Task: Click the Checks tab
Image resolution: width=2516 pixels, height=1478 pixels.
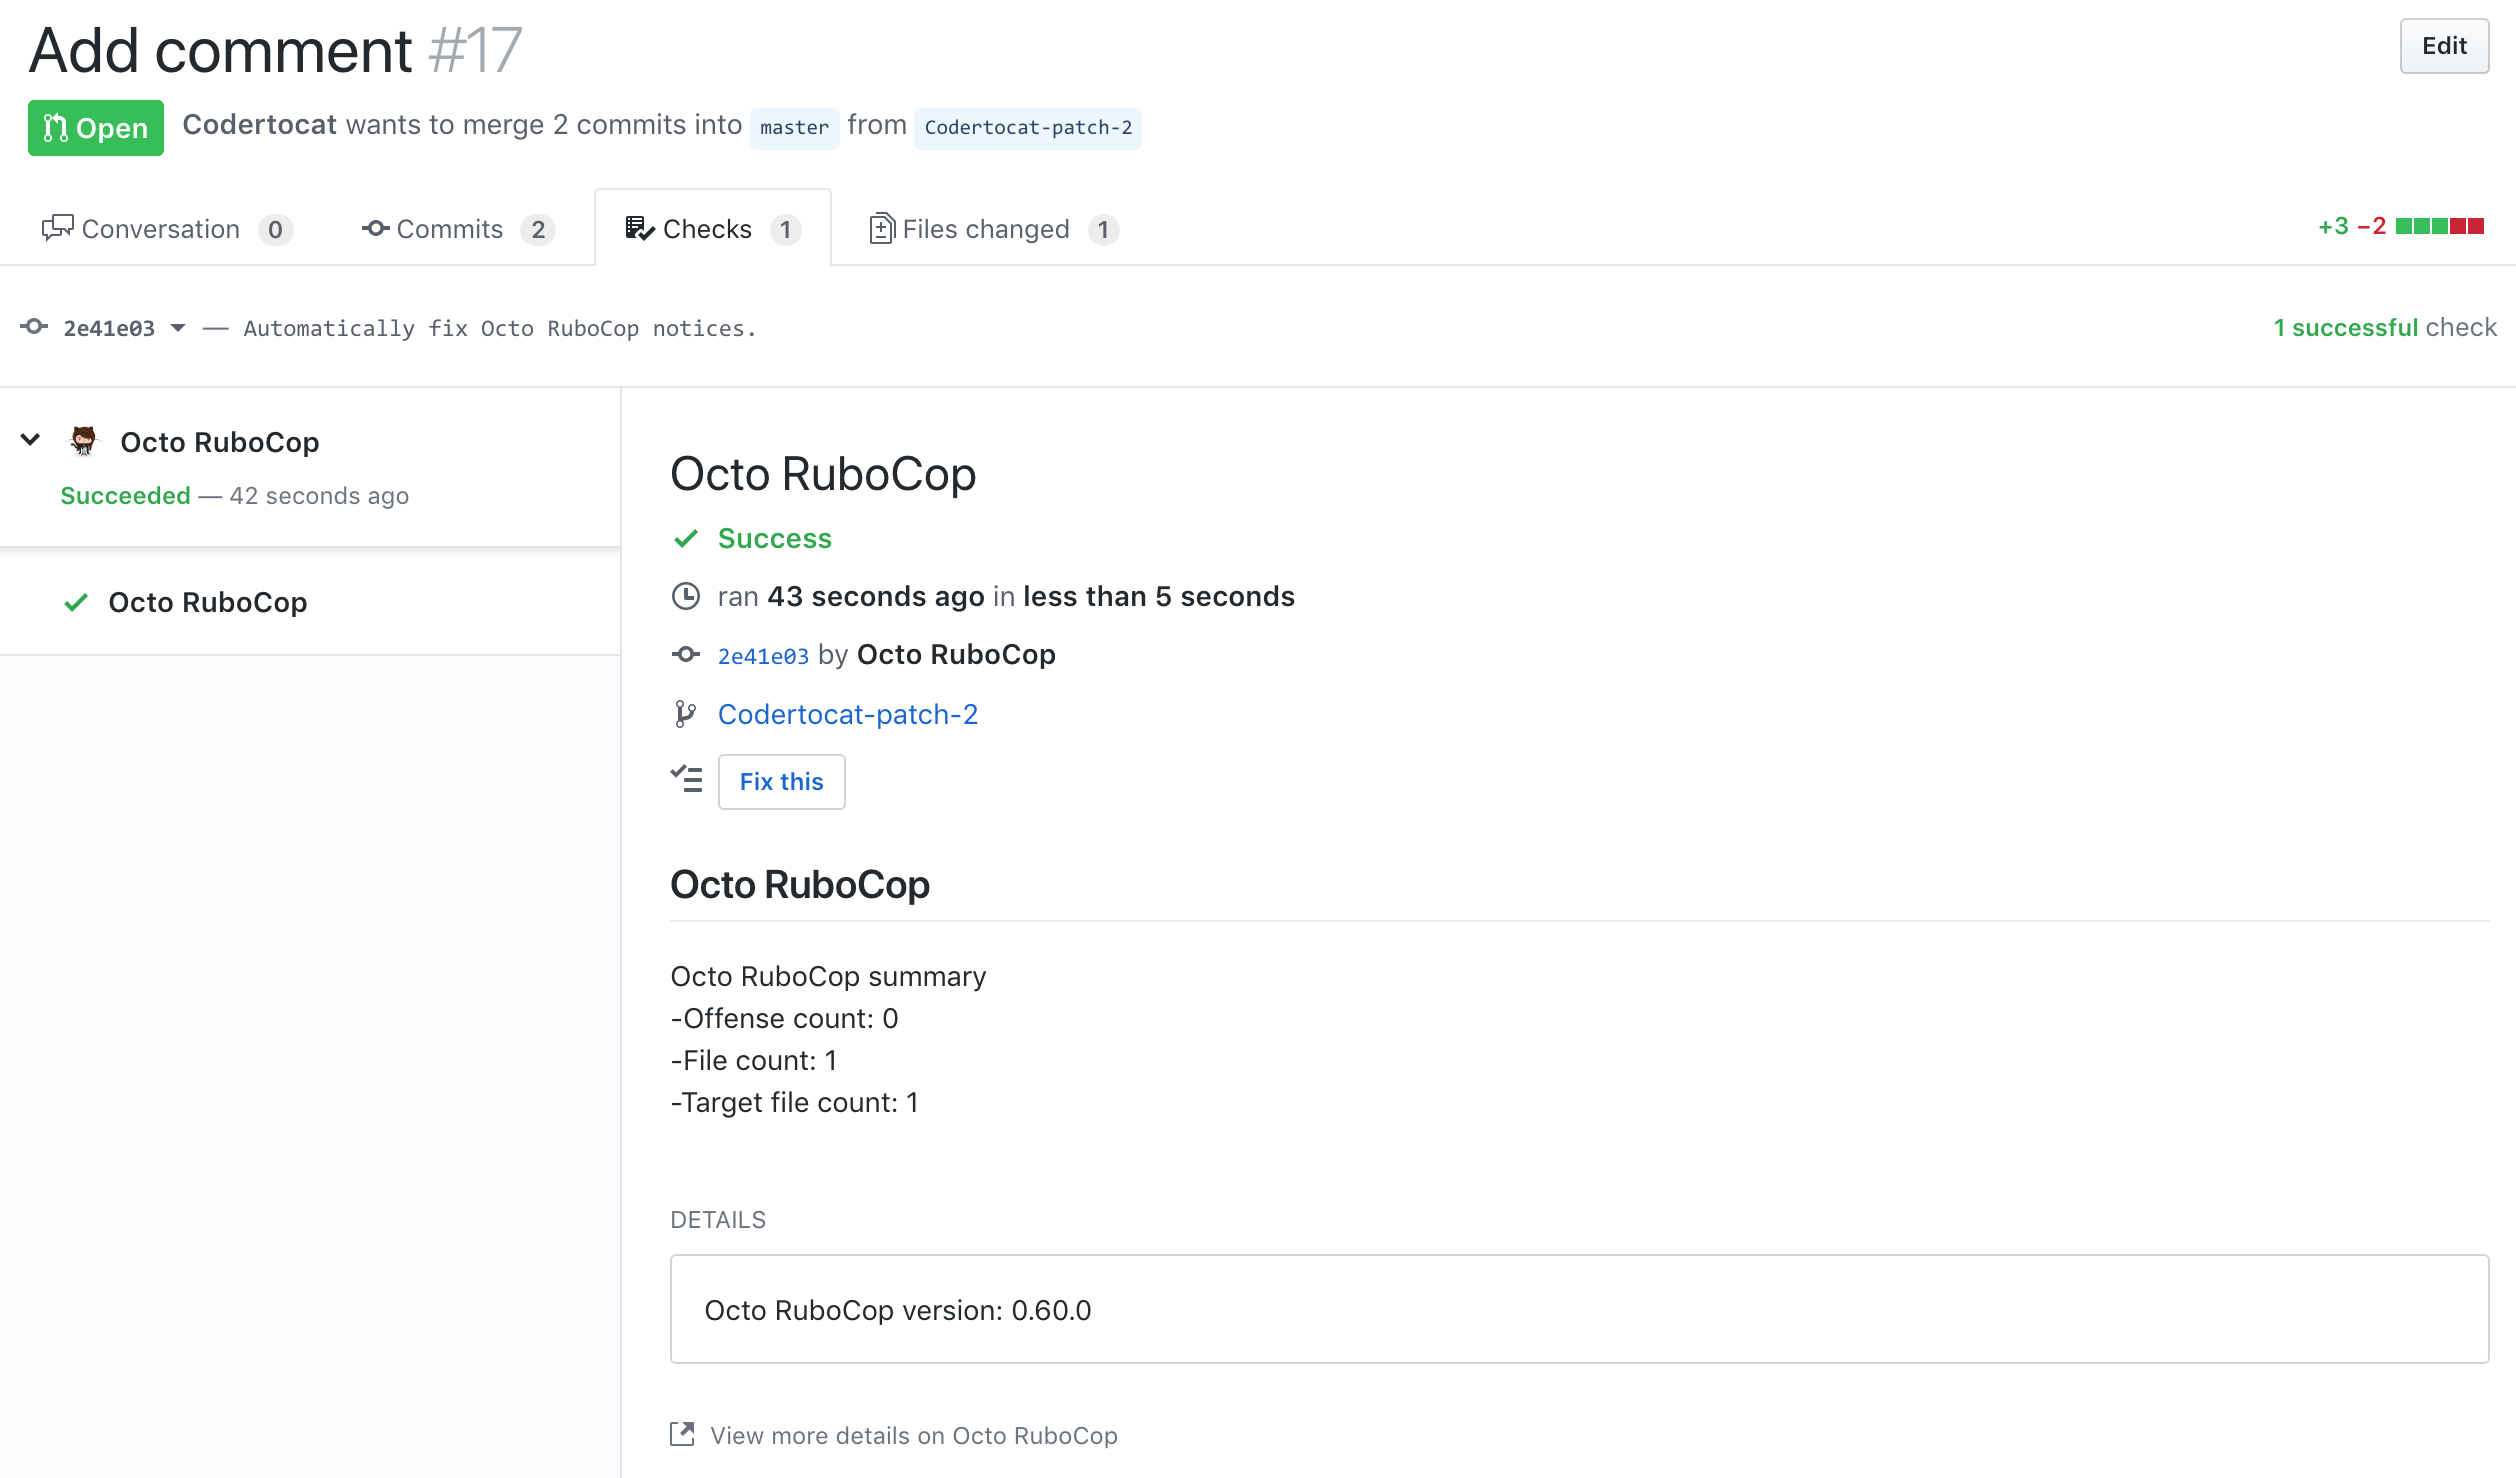Action: 711,227
